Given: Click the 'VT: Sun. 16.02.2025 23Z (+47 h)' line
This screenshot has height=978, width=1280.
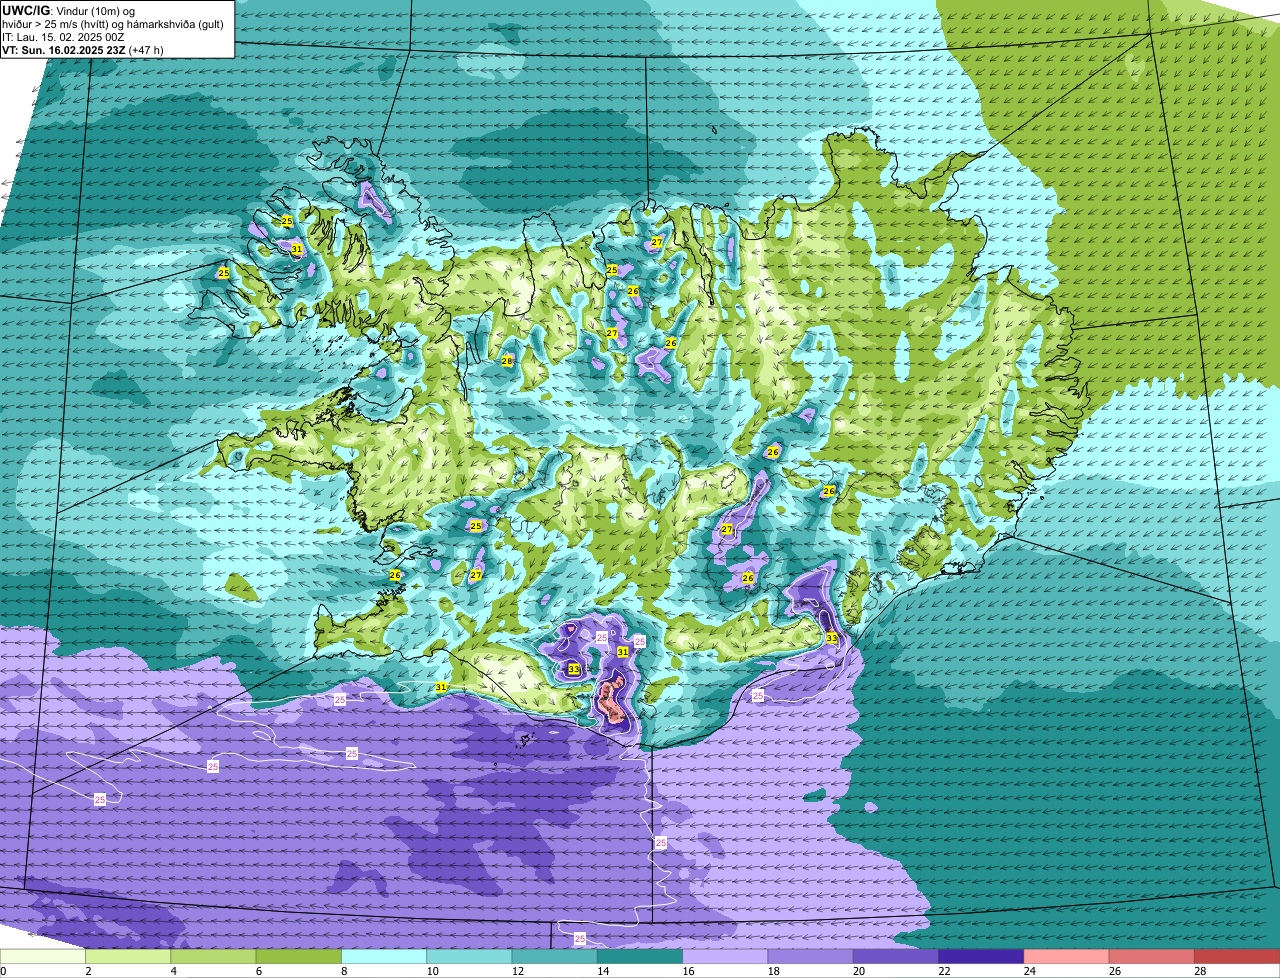Looking at the screenshot, I should [83, 50].
